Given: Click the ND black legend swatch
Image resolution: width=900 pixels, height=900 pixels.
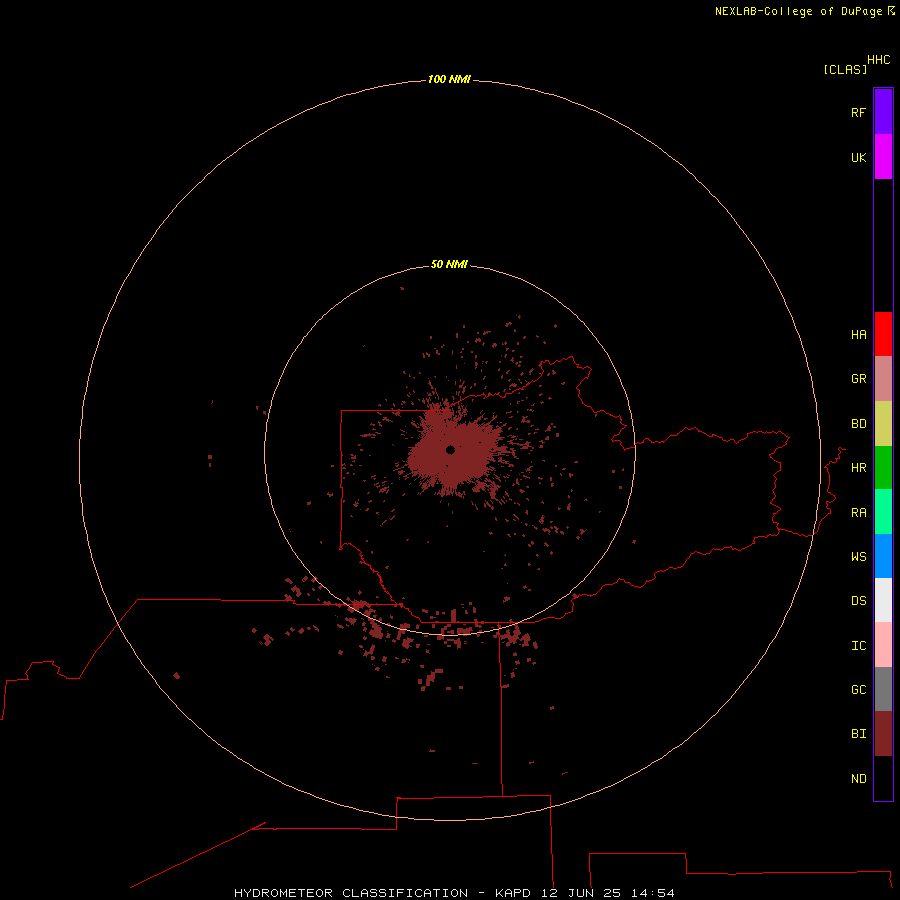Looking at the screenshot, I should tap(883, 778).
